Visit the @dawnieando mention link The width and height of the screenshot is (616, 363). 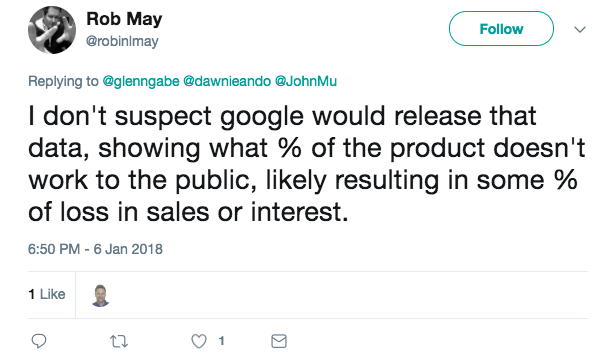pos(227,81)
